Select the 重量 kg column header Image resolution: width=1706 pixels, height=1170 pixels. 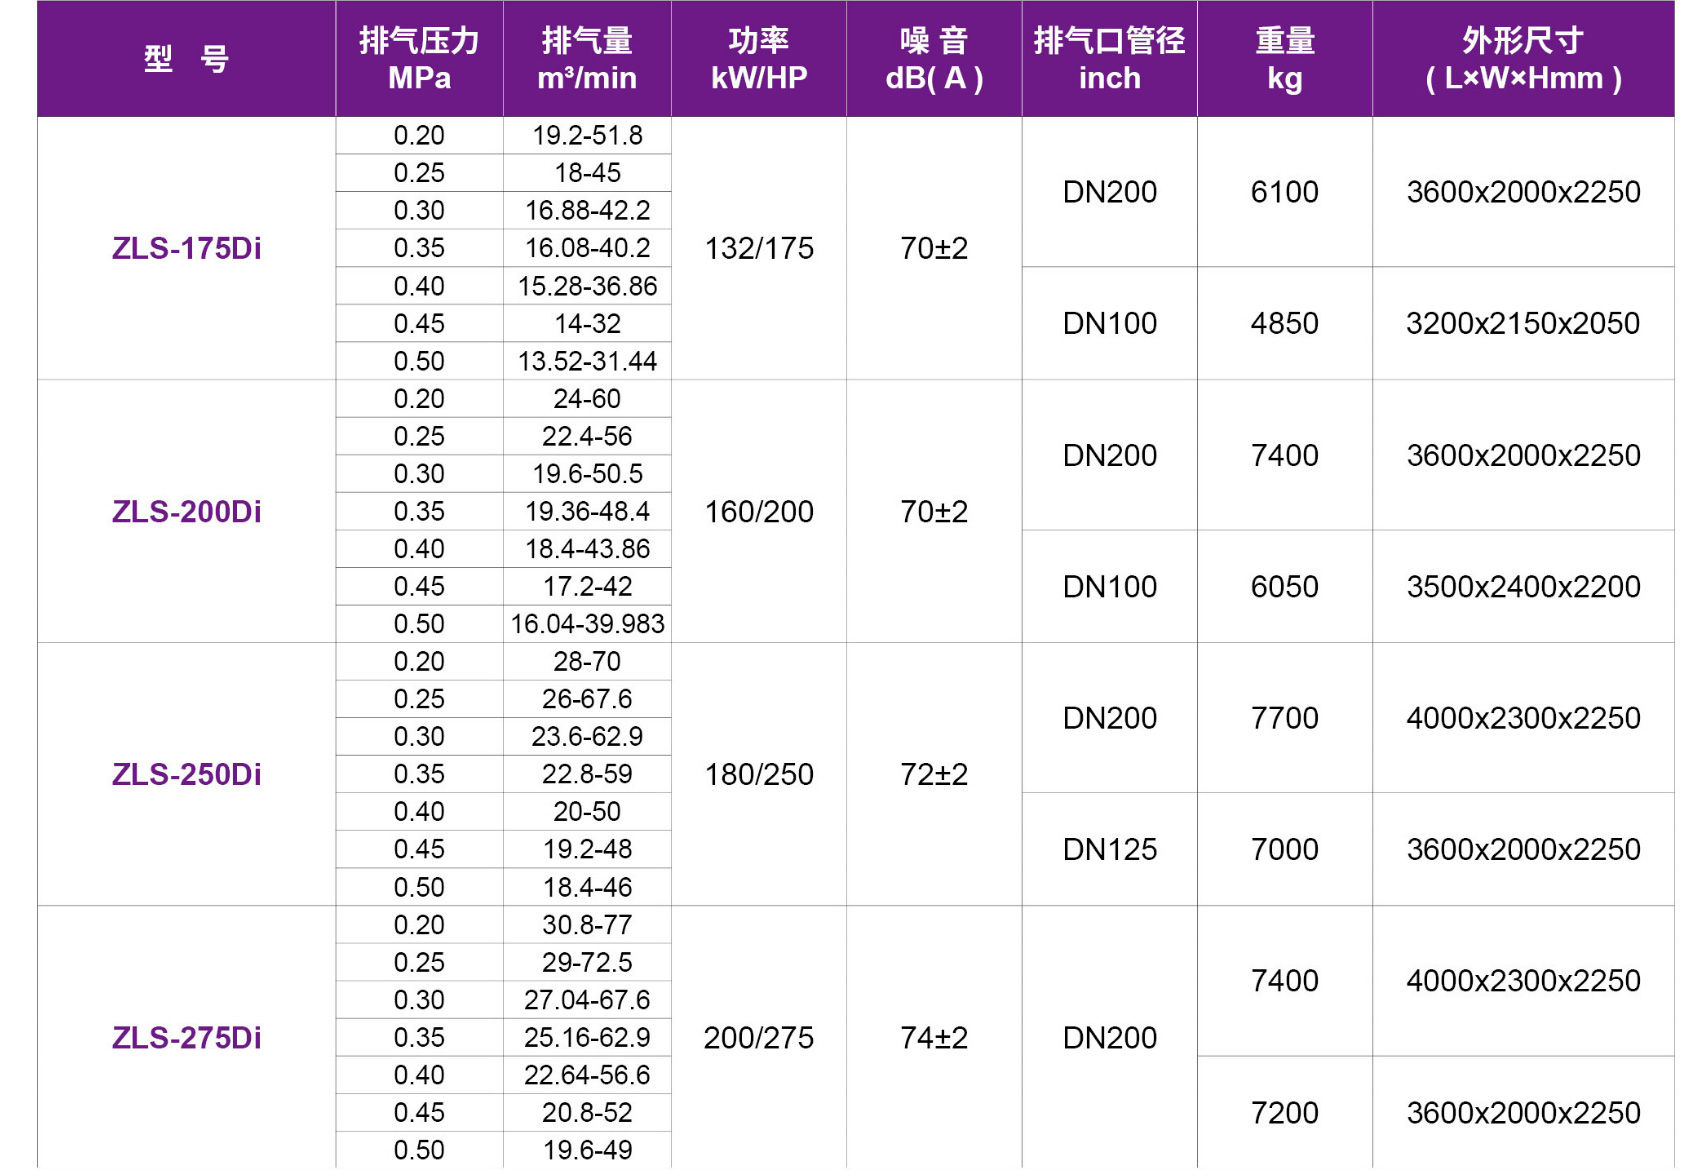[1285, 59]
